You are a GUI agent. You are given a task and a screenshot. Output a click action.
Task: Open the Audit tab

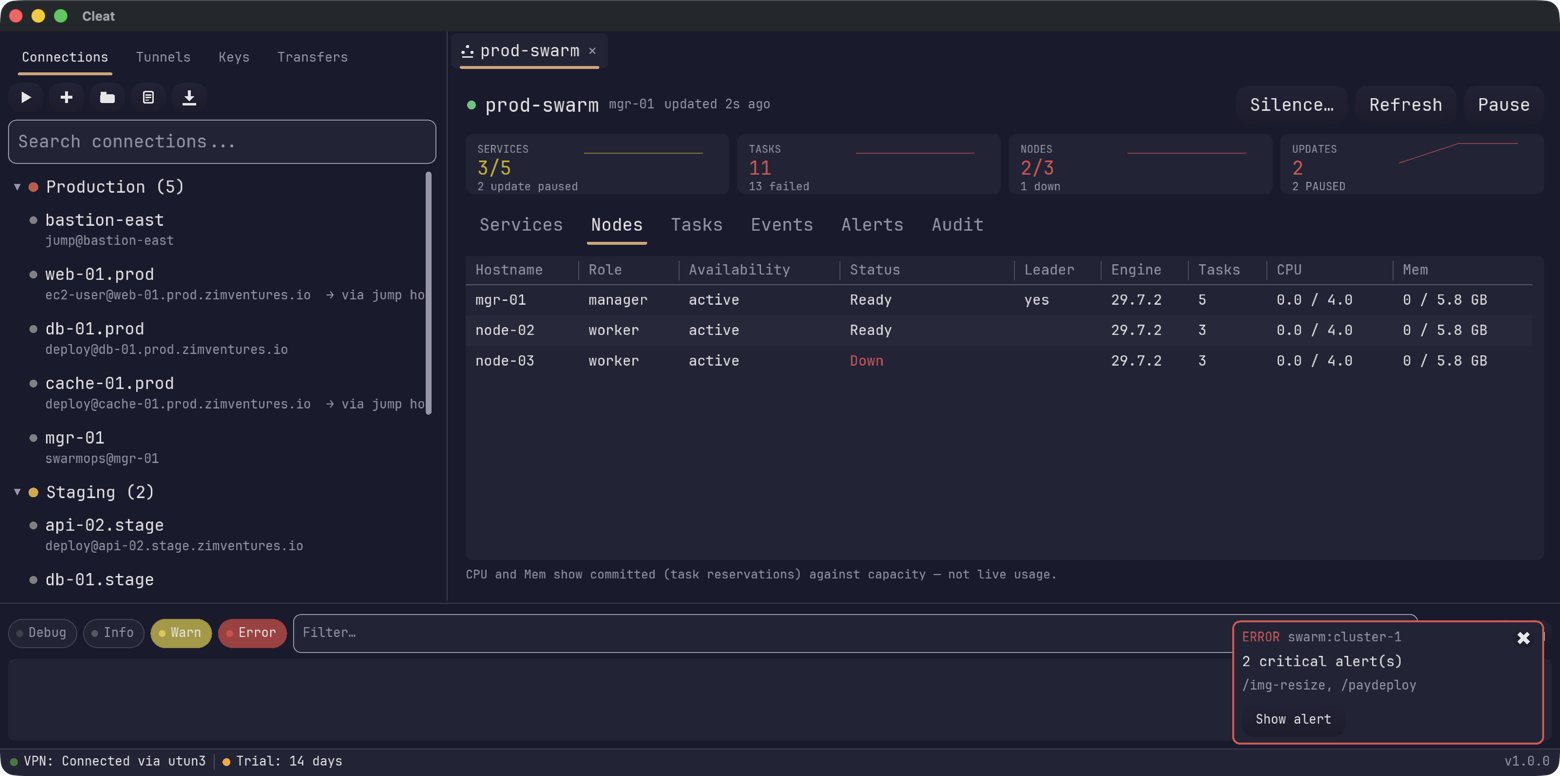tap(957, 225)
